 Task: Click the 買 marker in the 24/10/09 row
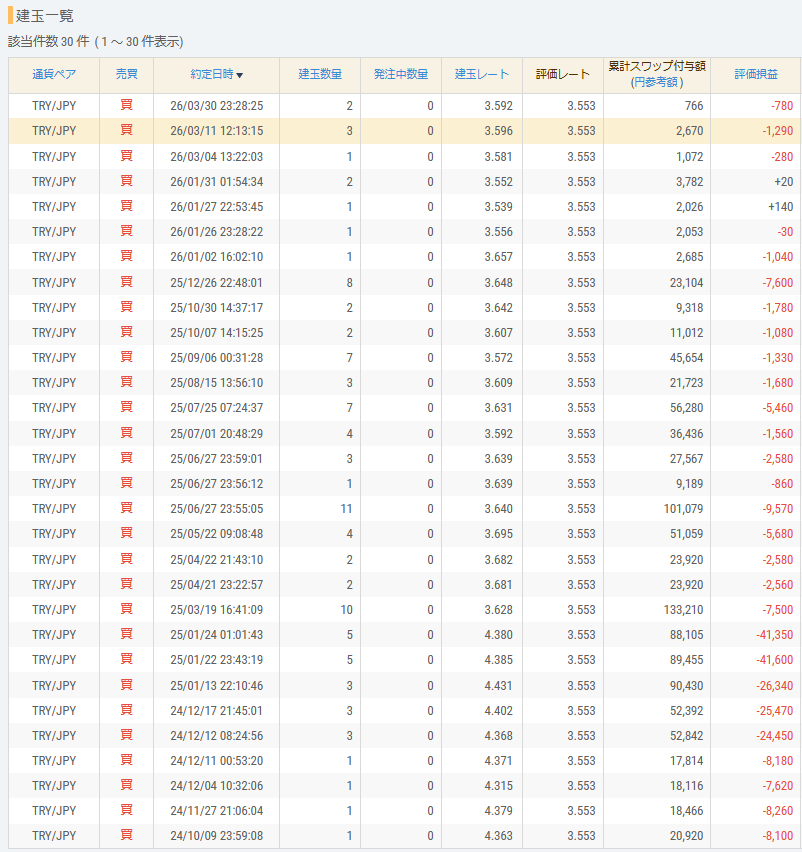(x=126, y=835)
